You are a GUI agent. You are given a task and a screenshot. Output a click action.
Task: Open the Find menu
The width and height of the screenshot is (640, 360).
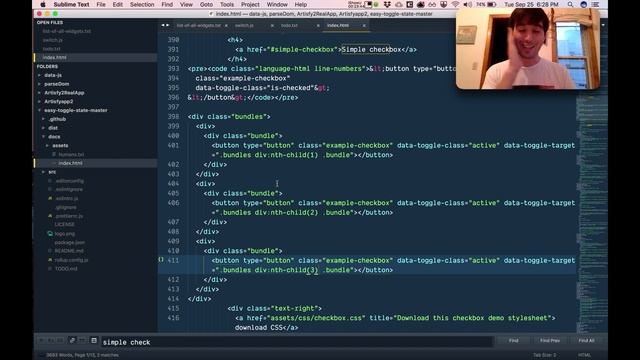[167, 4]
